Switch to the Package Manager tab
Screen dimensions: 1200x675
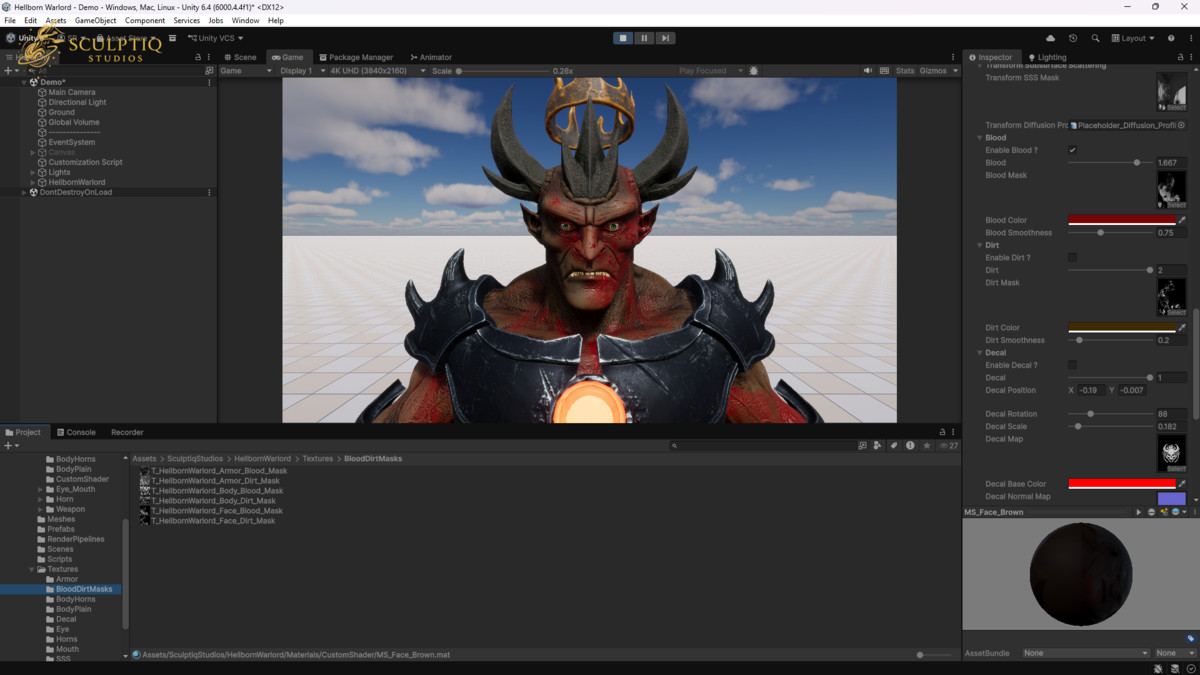[x=356, y=57]
